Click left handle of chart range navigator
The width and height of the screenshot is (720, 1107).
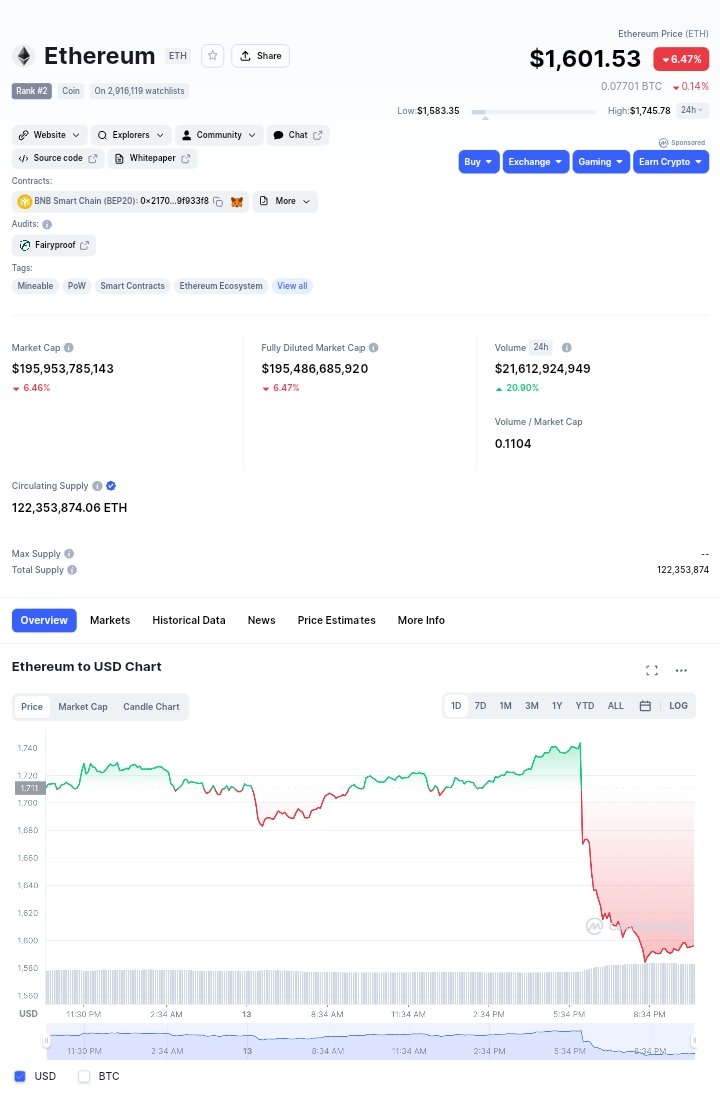click(47, 1041)
